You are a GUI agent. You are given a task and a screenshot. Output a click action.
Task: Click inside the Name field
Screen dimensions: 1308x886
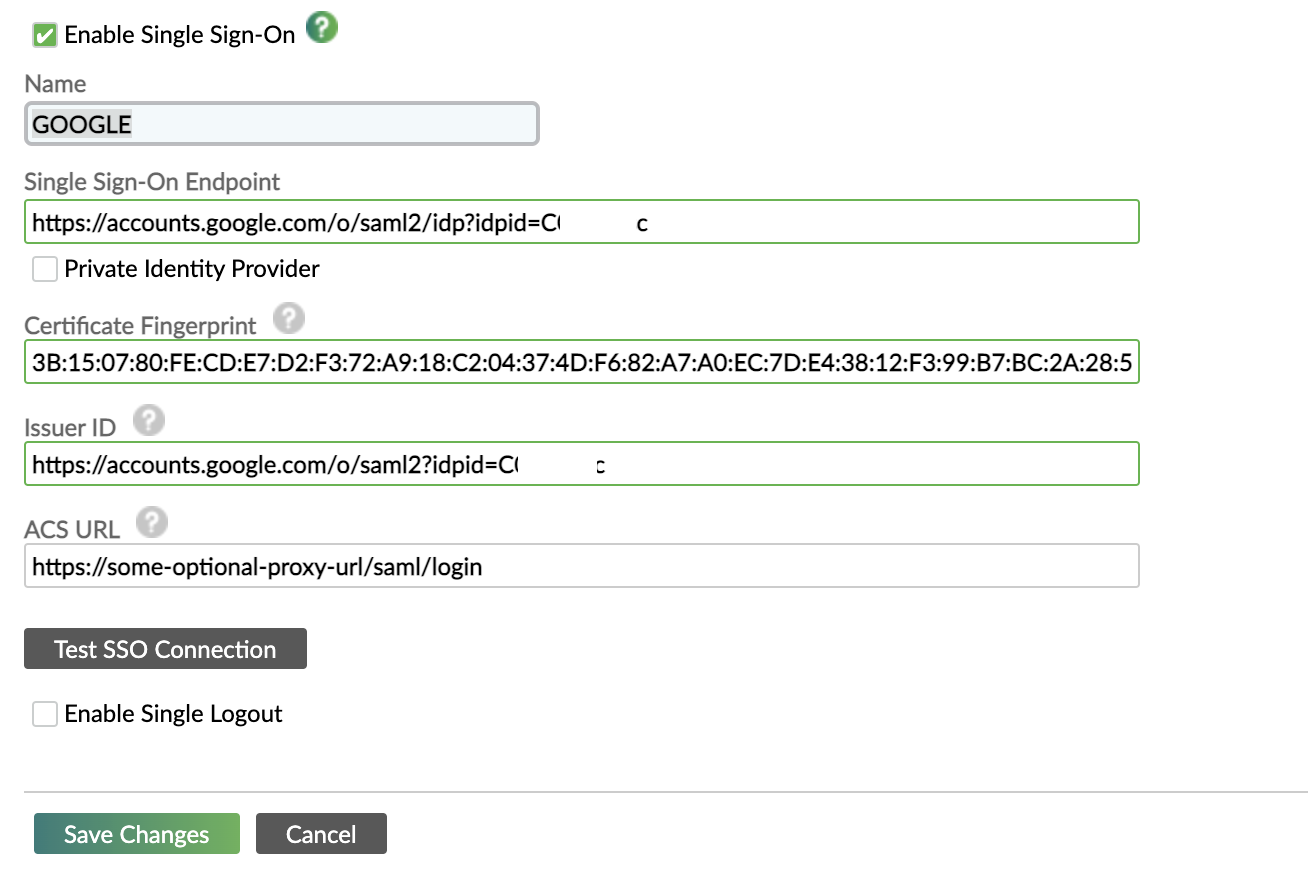(280, 123)
